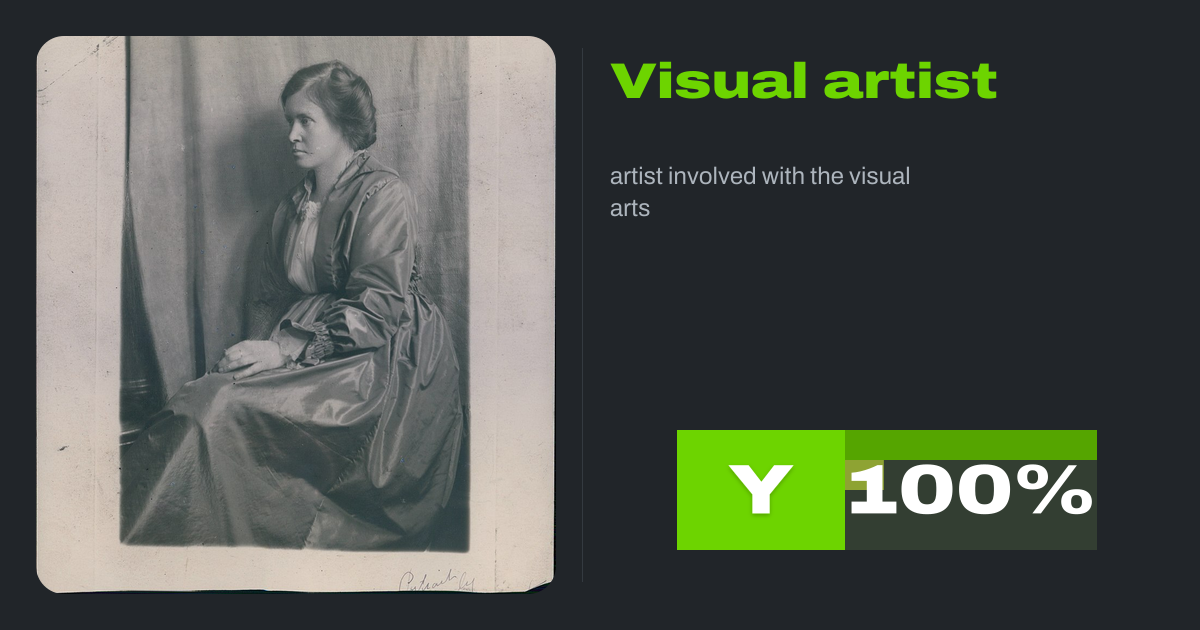Open the Visual artist heading

(804, 81)
